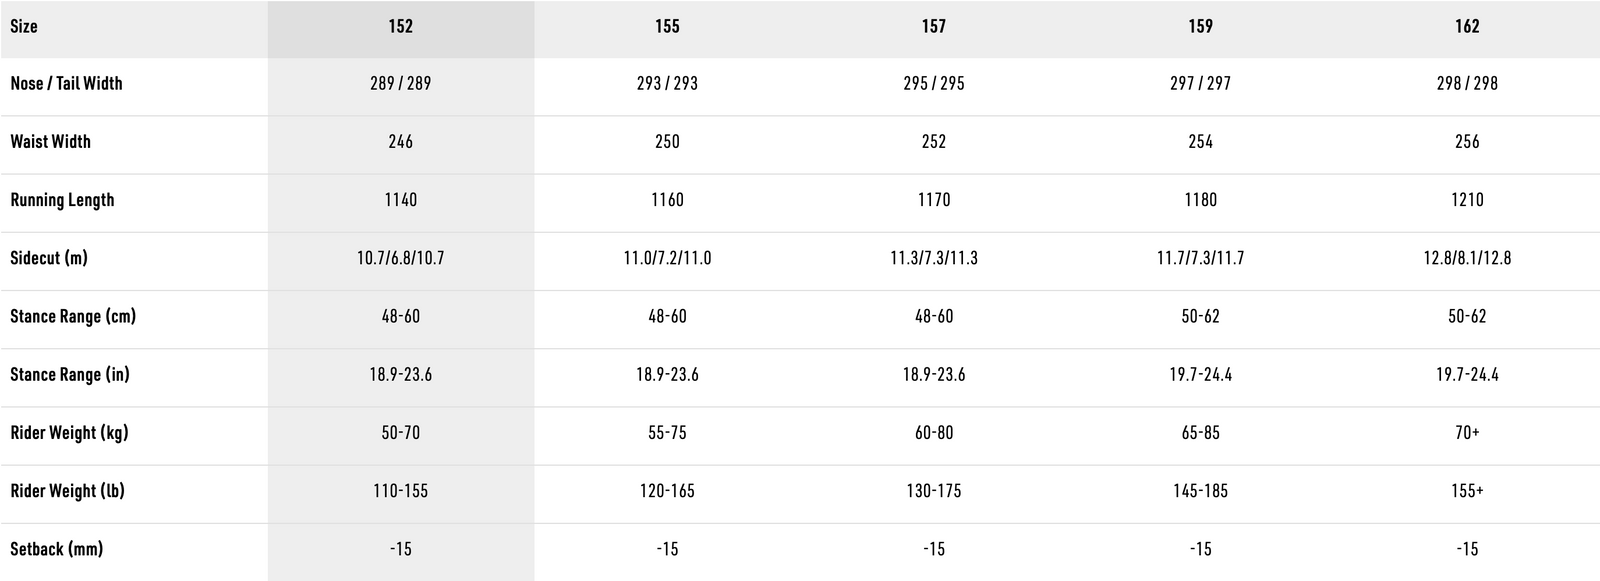Click the Setback (mm) row label
Screen dimensions: 1600x581
56,549
